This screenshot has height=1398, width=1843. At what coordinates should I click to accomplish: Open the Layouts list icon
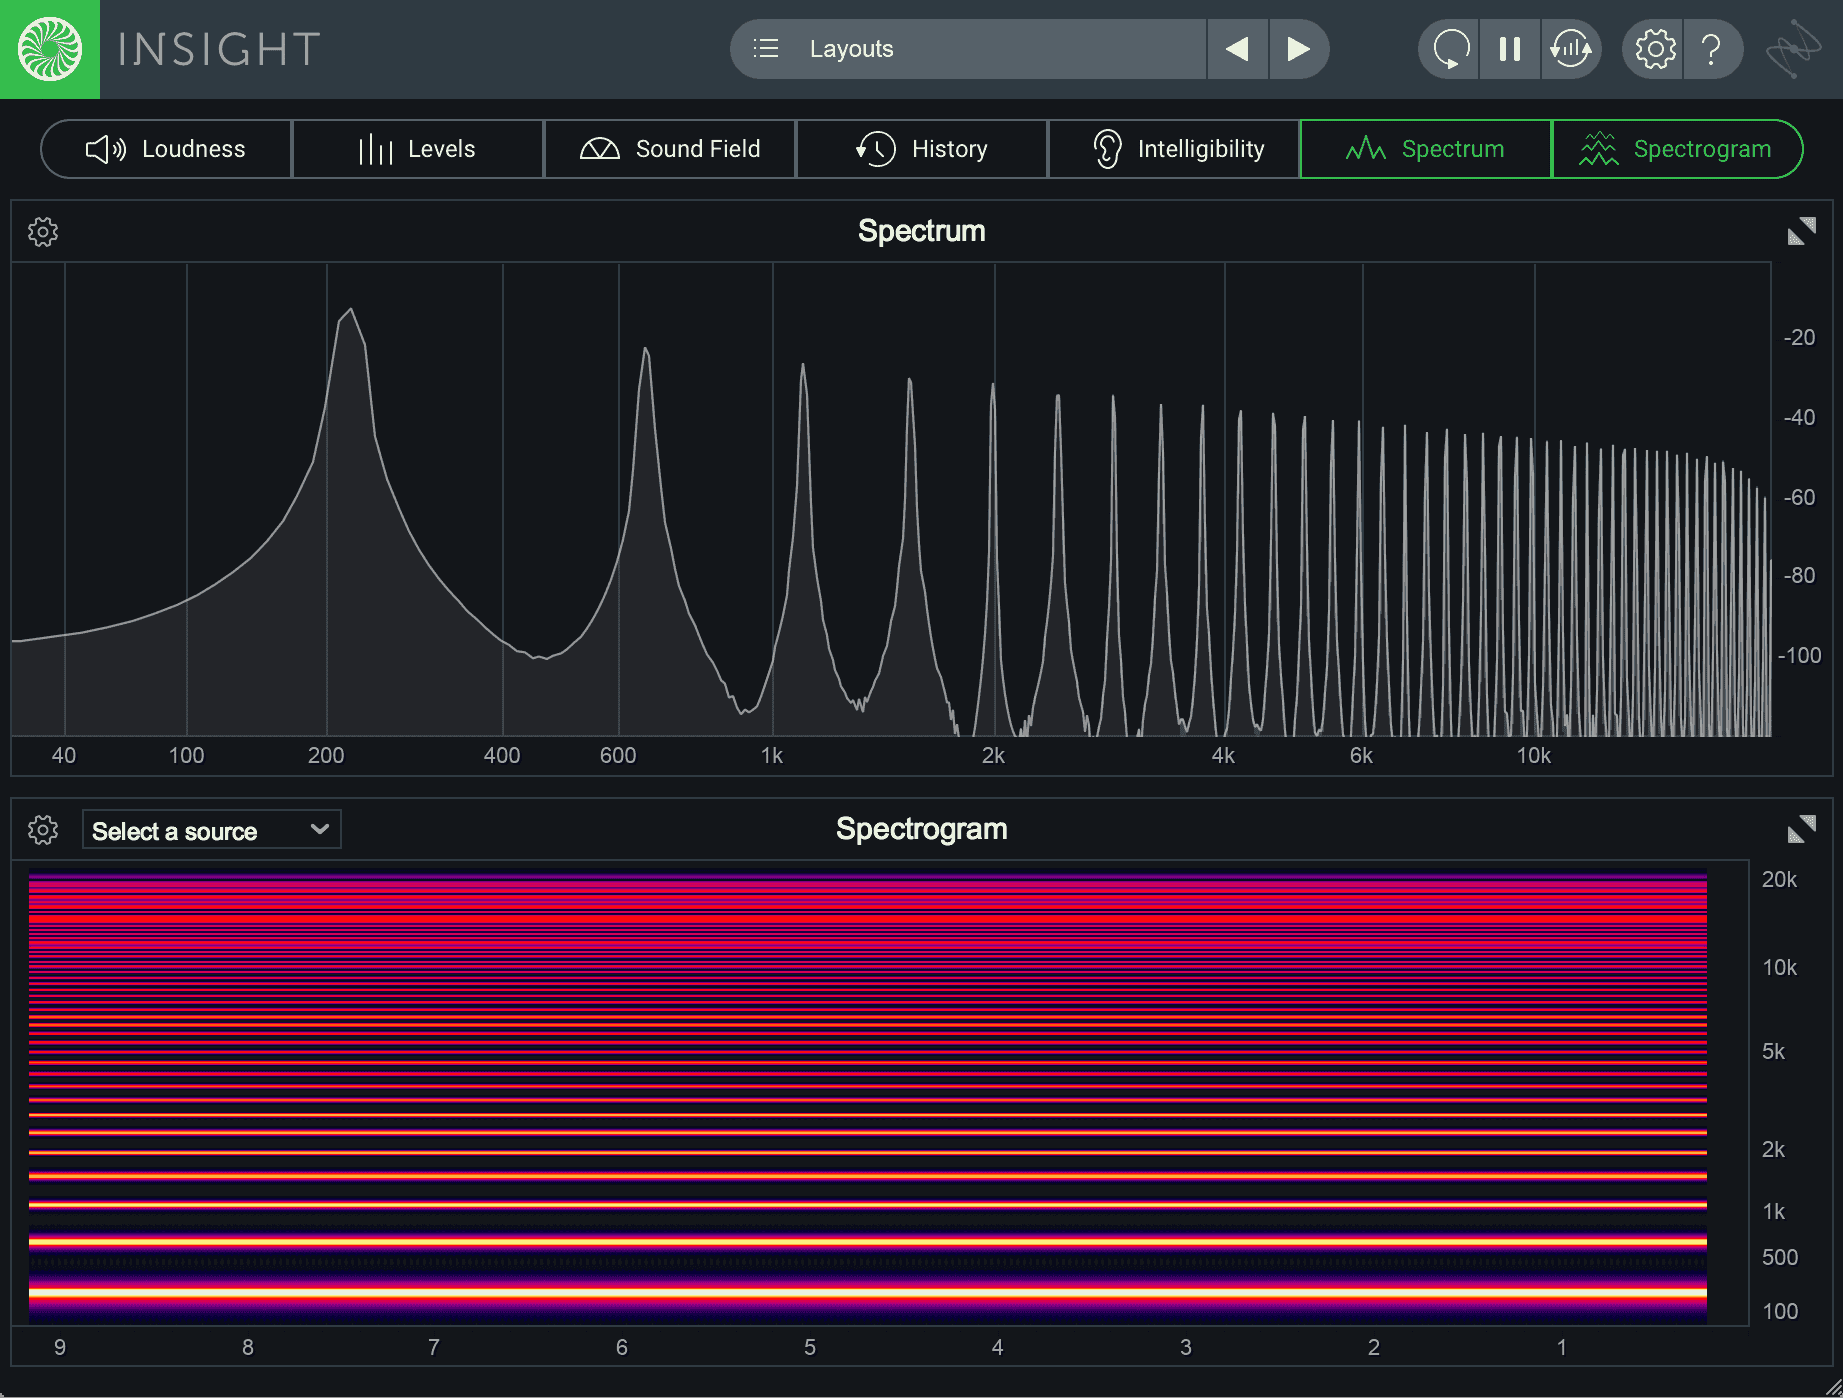click(x=766, y=49)
